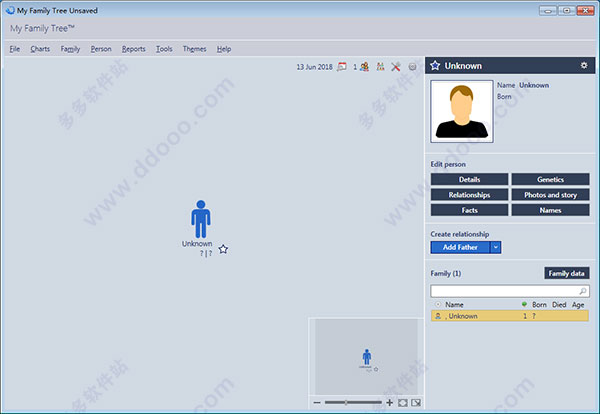Expand the Add Father dropdown arrow
600x414 pixels.
[495, 247]
